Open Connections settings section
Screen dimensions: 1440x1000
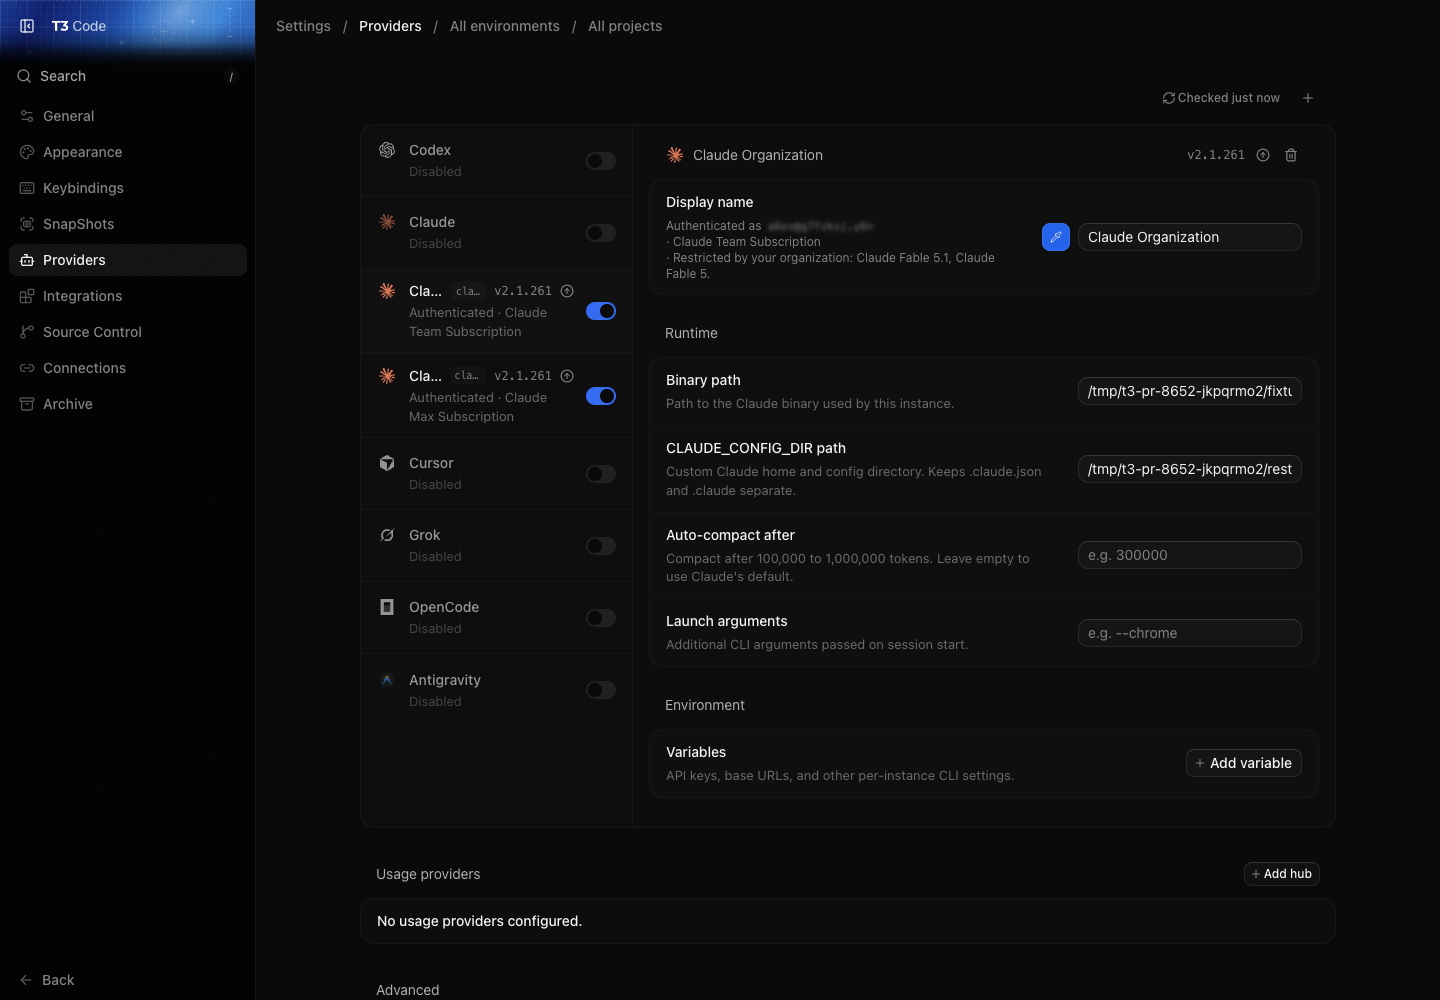click(128, 368)
